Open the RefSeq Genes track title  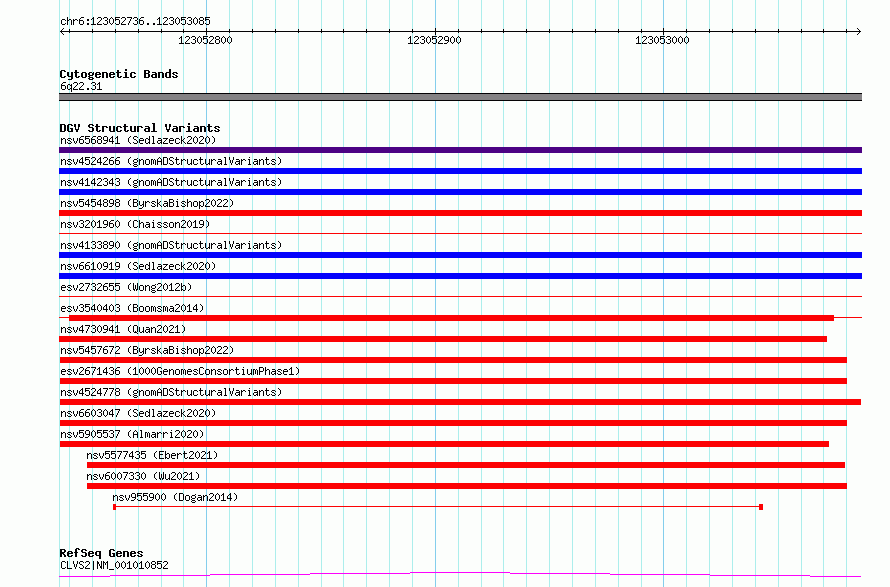click(101, 553)
